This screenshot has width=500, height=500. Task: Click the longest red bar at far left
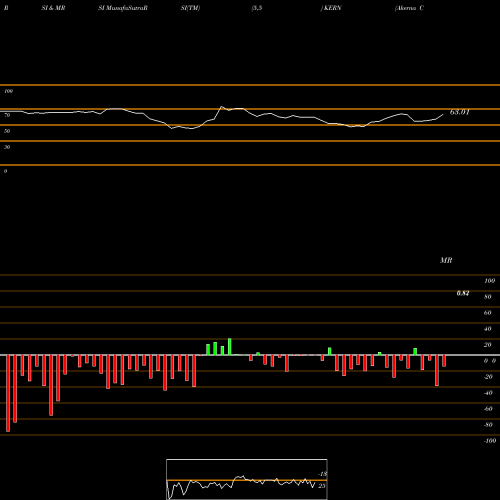(x=8, y=393)
